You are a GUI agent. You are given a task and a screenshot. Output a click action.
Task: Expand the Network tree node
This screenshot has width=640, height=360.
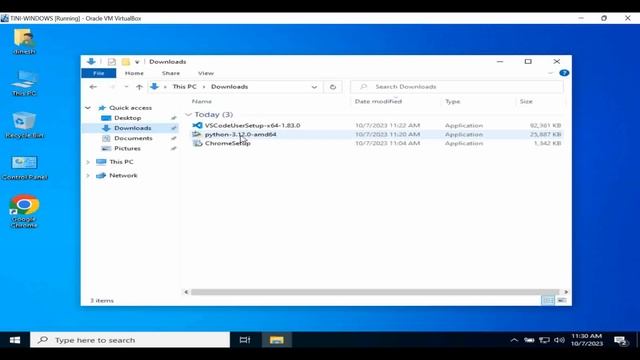point(88,176)
